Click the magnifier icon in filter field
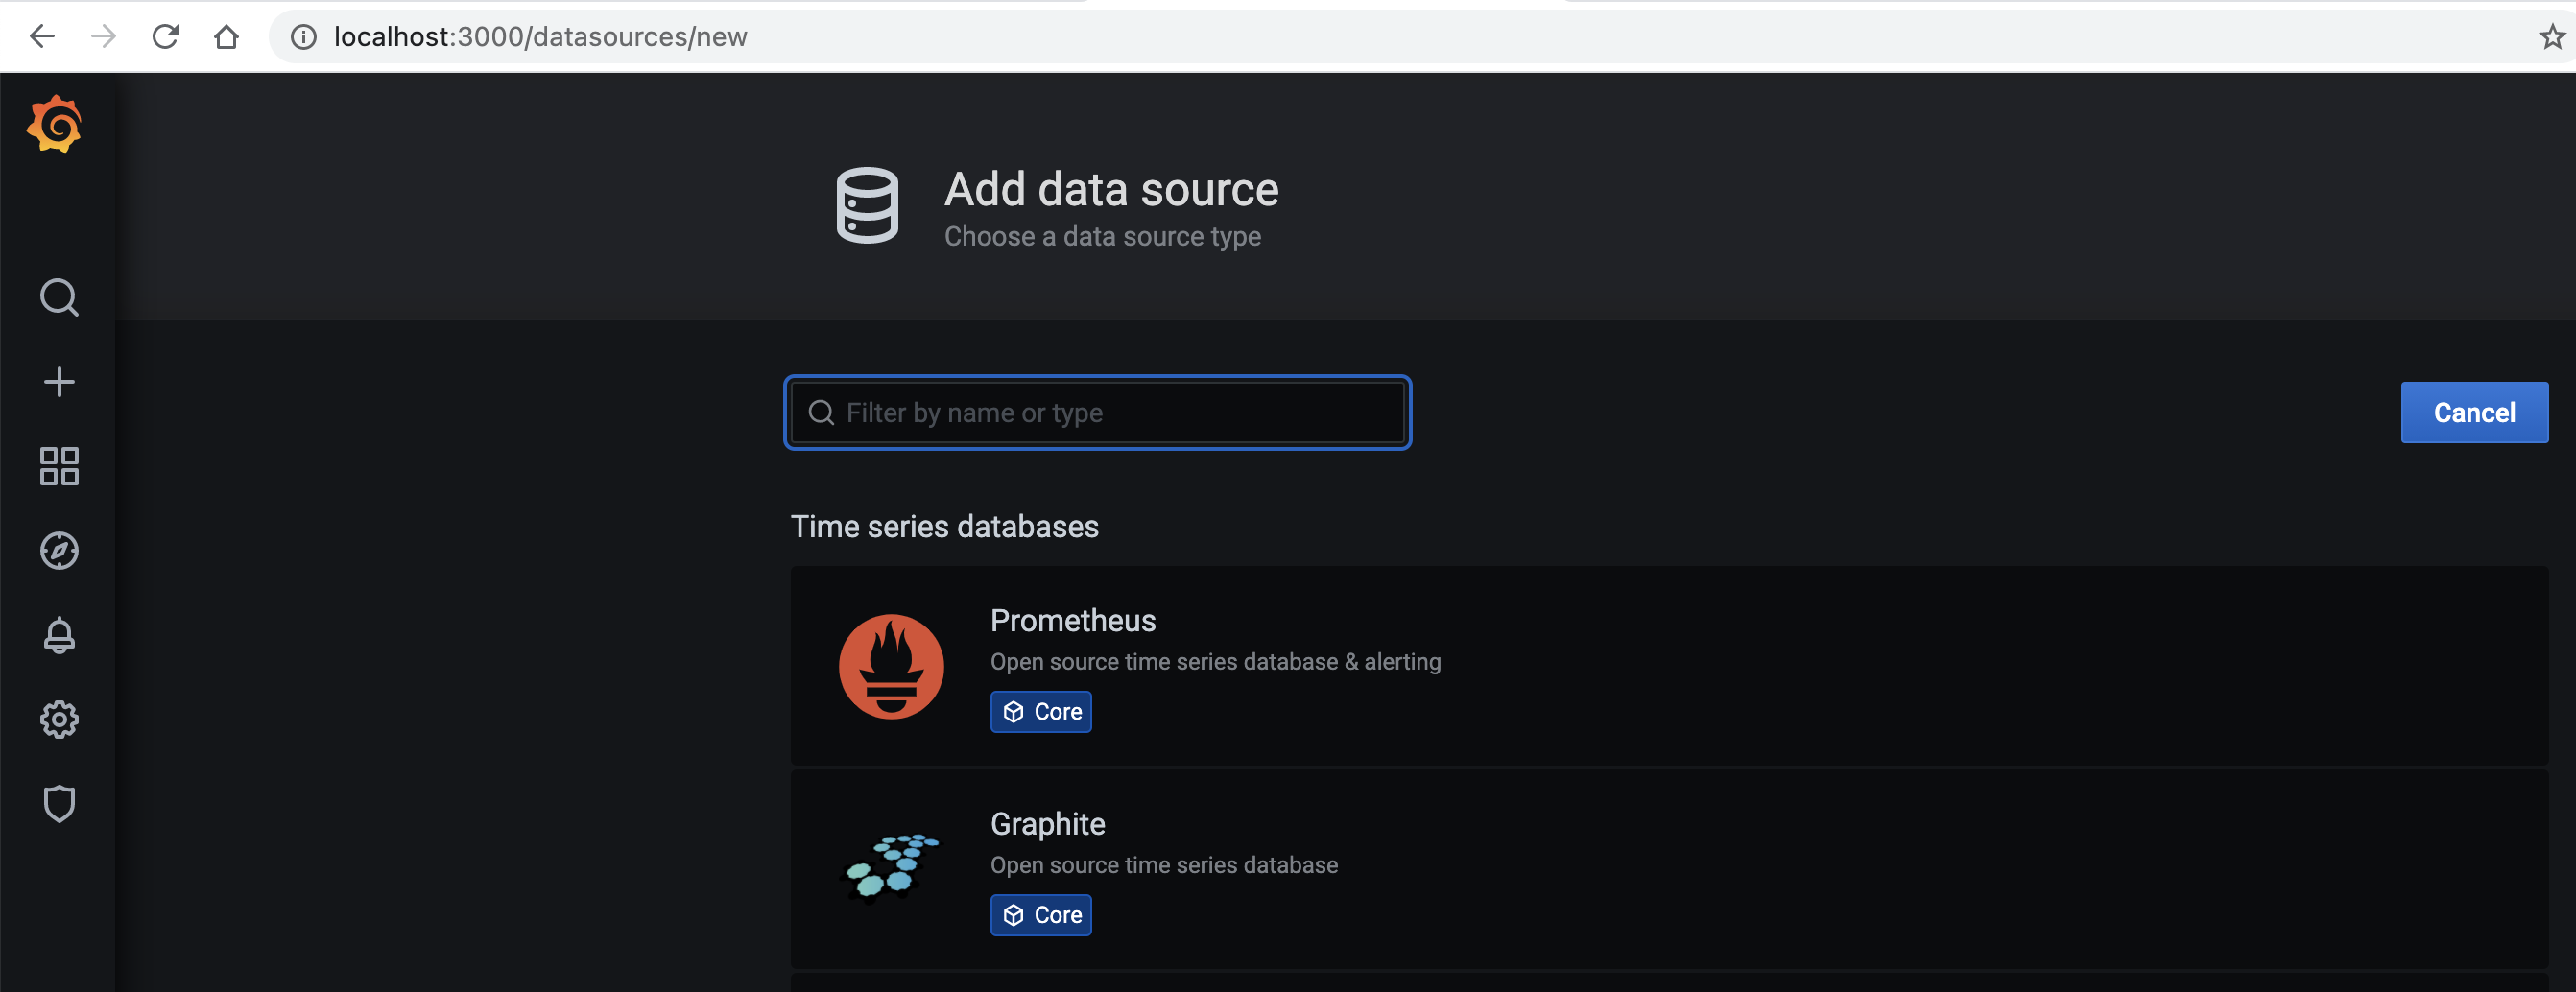The width and height of the screenshot is (2576, 992). click(x=821, y=413)
